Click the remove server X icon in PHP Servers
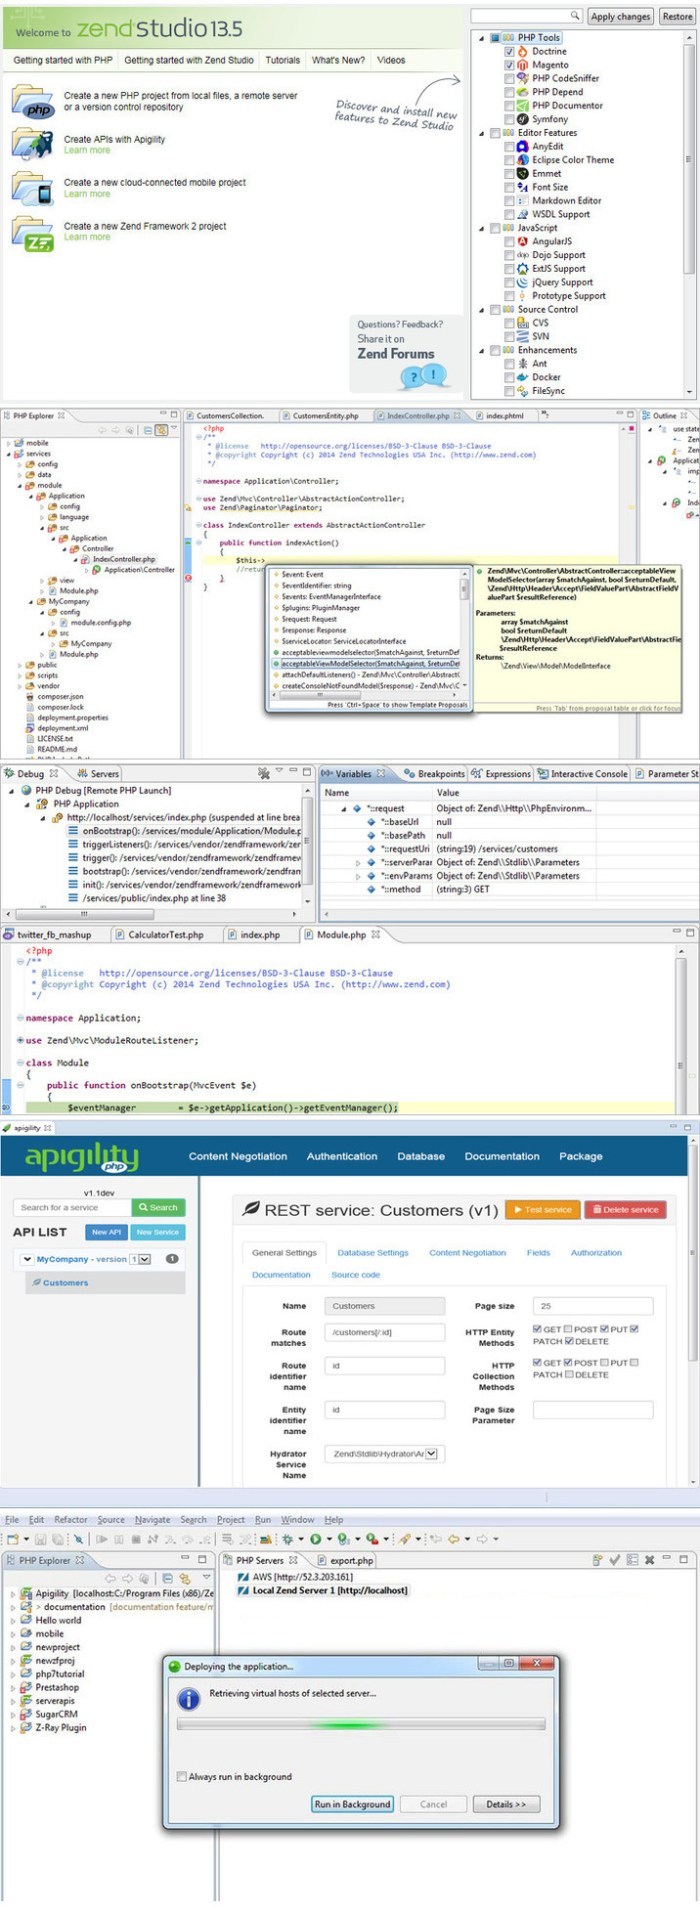Viewport: 700px width, 1911px height. [x=649, y=1559]
